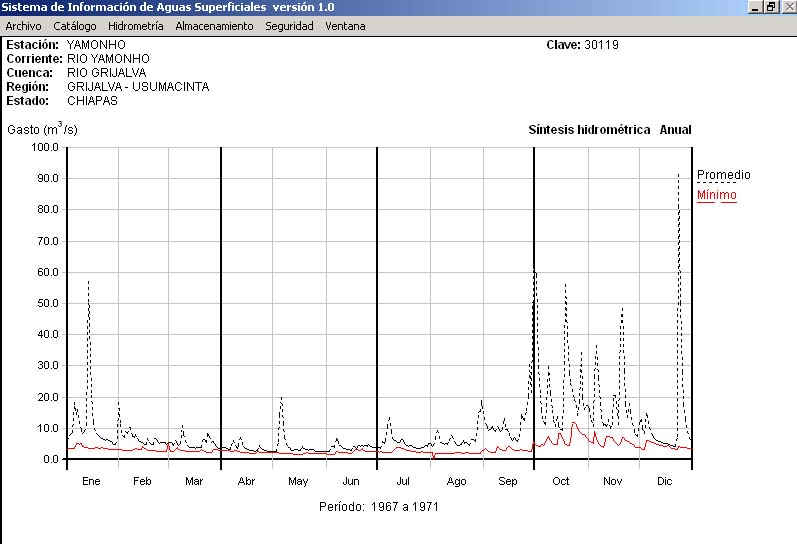Click the 100.0 value on the y-axis
797x544 pixels.
pos(46,147)
